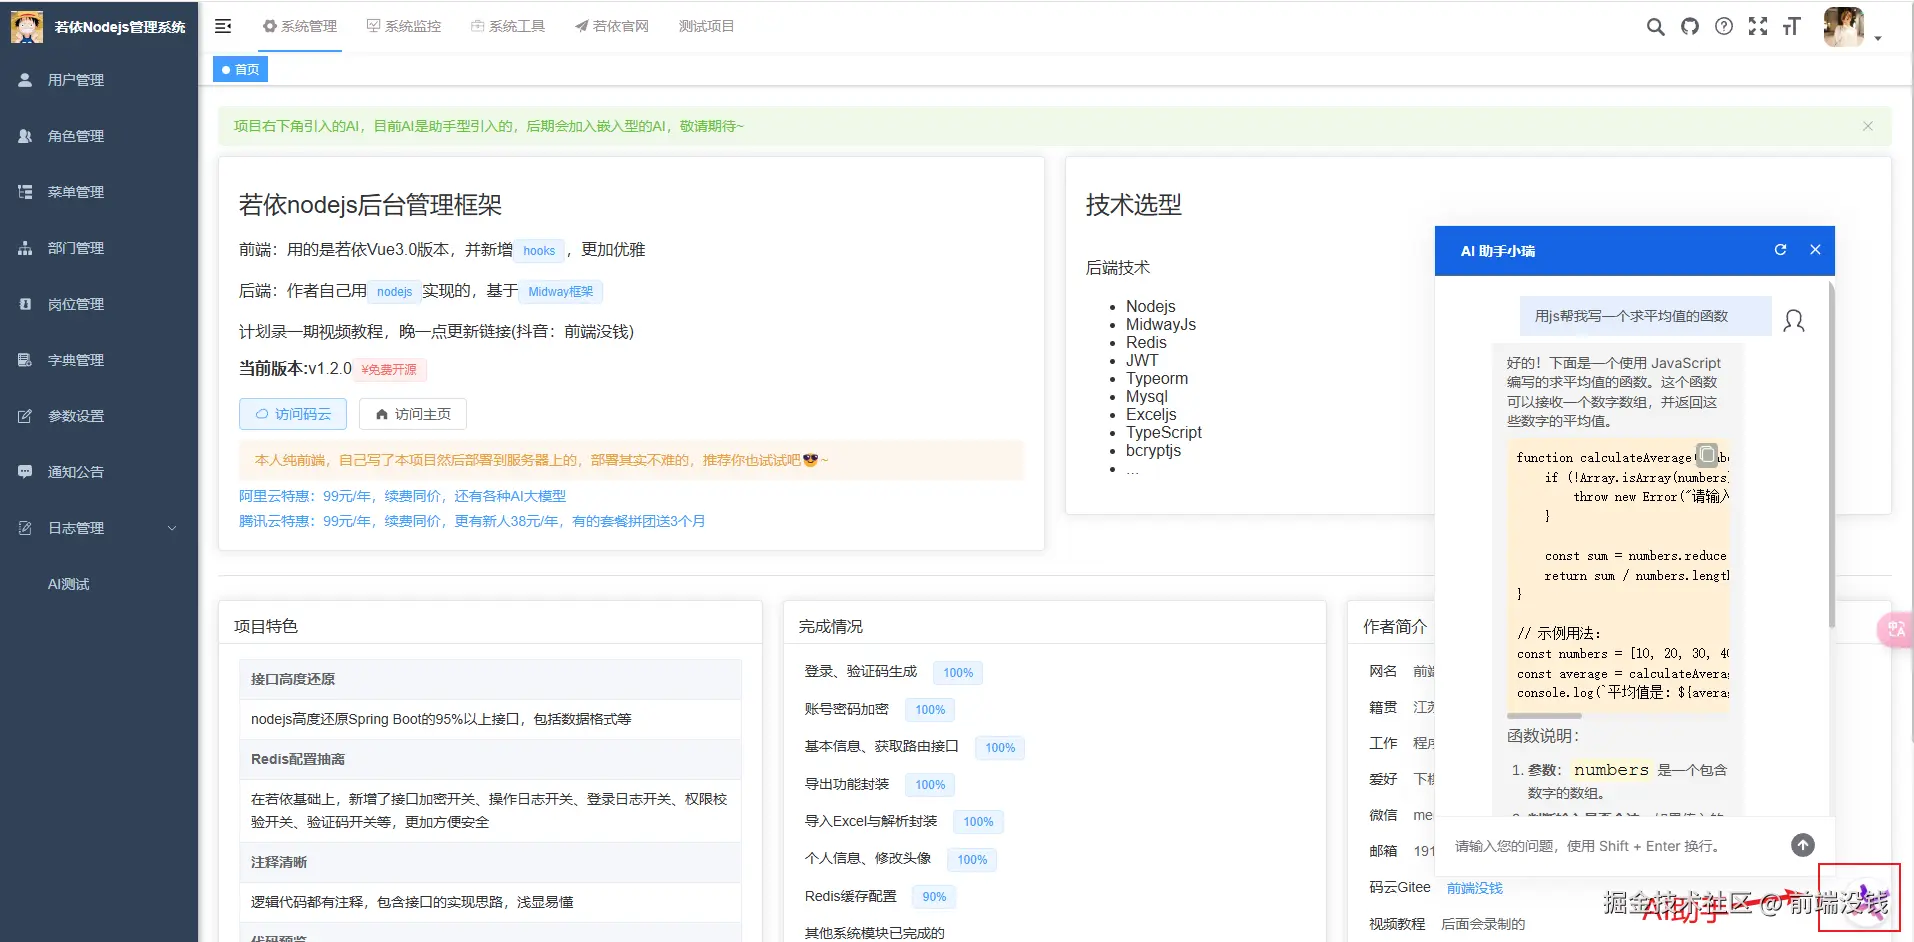Screen dimensions: 1914x942
Task: Click the 若依Nodejs管理系统 logo
Action: coord(99,27)
